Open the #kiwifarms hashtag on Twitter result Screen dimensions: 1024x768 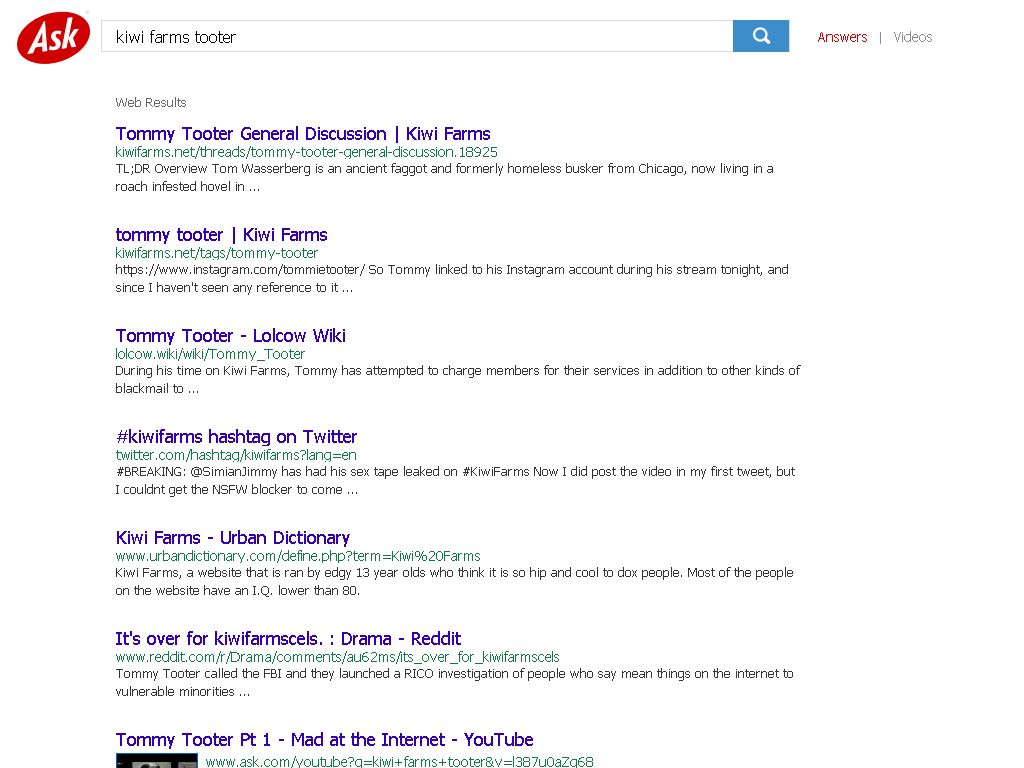click(236, 437)
